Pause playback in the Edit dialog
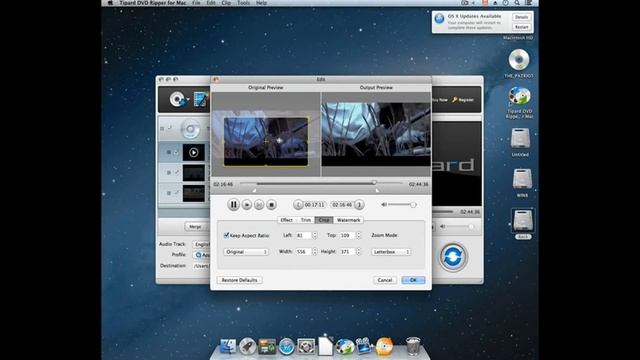The image size is (640, 360). point(233,204)
